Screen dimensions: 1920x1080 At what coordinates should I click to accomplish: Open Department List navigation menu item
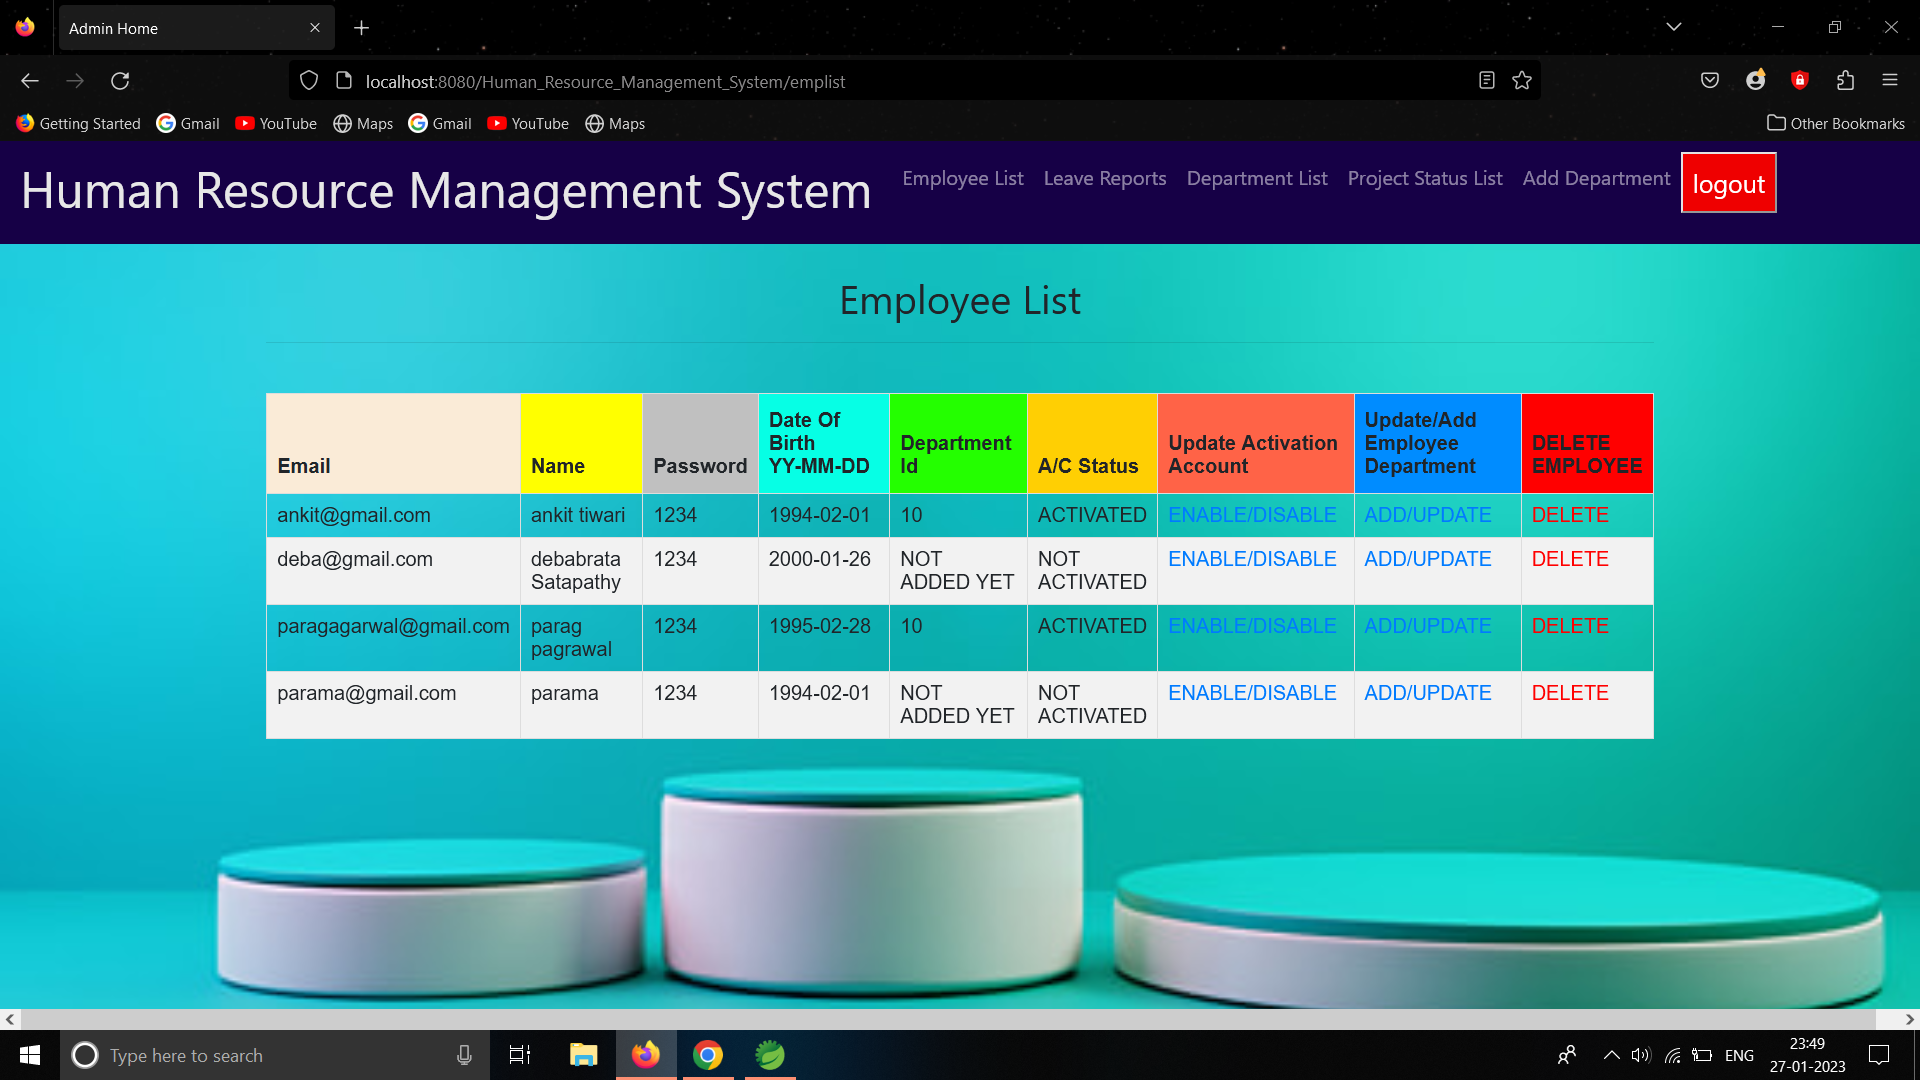[x=1257, y=178]
